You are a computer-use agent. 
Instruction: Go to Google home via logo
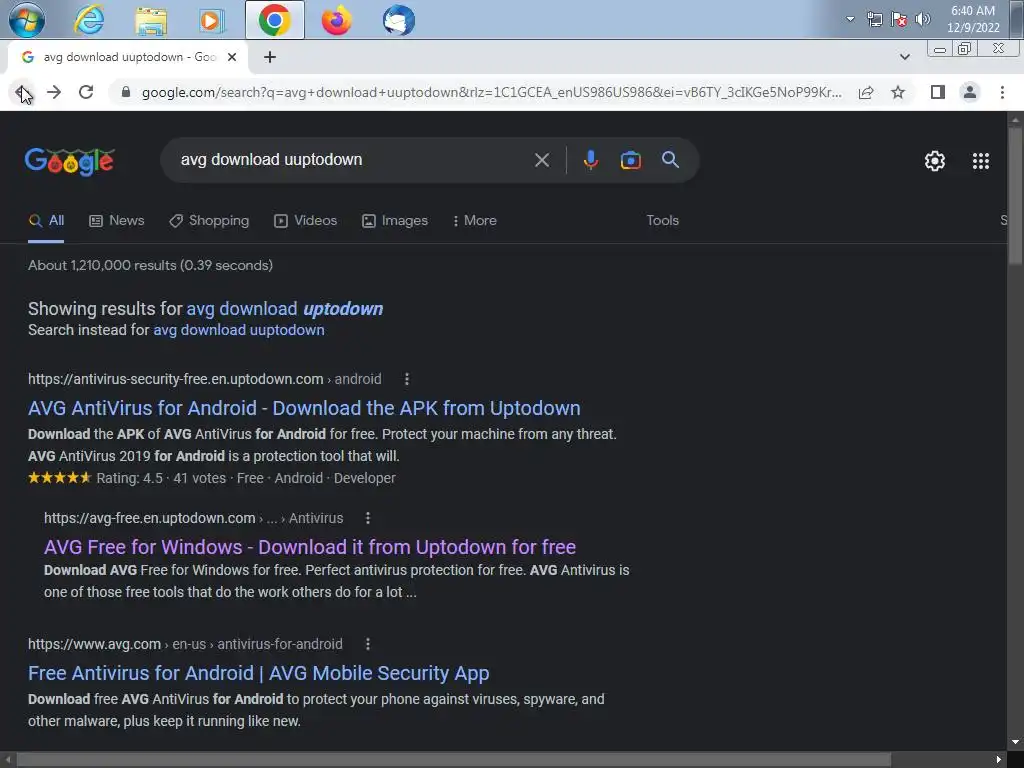69,161
